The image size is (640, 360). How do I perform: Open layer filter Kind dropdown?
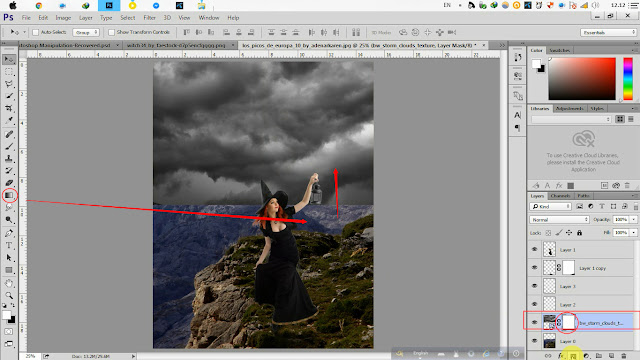[551, 207]
